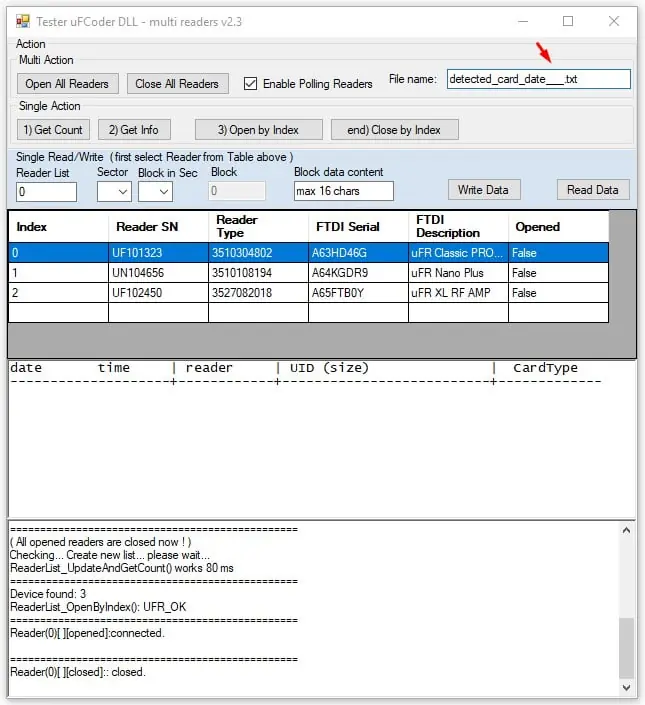Screen dimensions: 645x705
Task: Minimize the Tester uFCoder window
Action: tap(523, 21)
